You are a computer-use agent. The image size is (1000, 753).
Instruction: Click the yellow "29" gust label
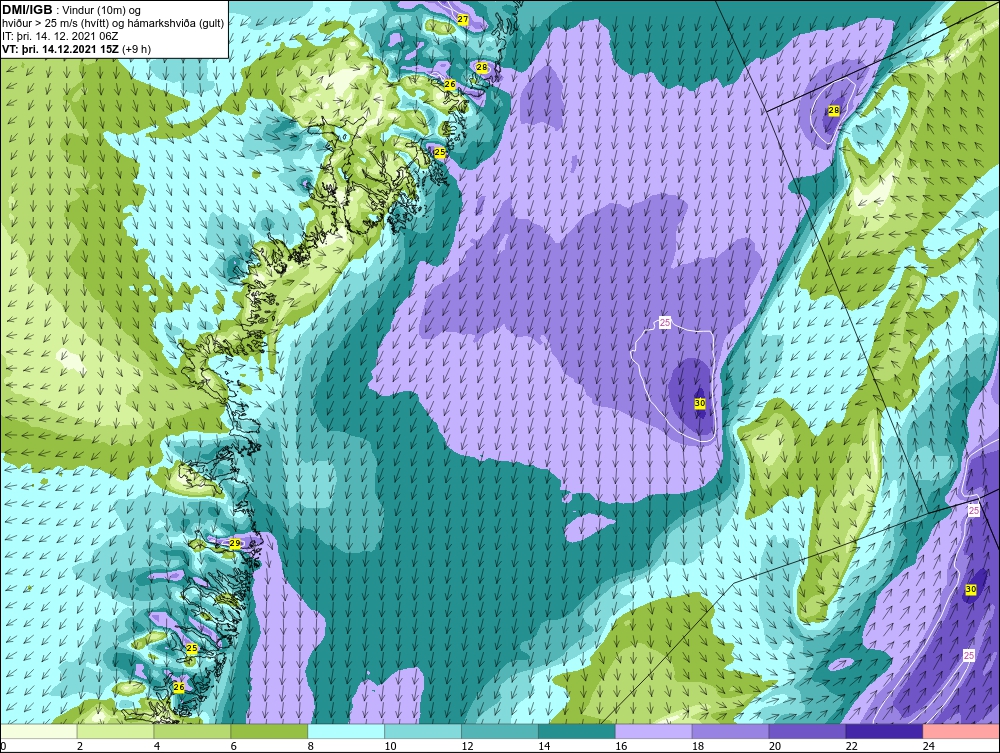pyautogui.click(x=235, y=543)
